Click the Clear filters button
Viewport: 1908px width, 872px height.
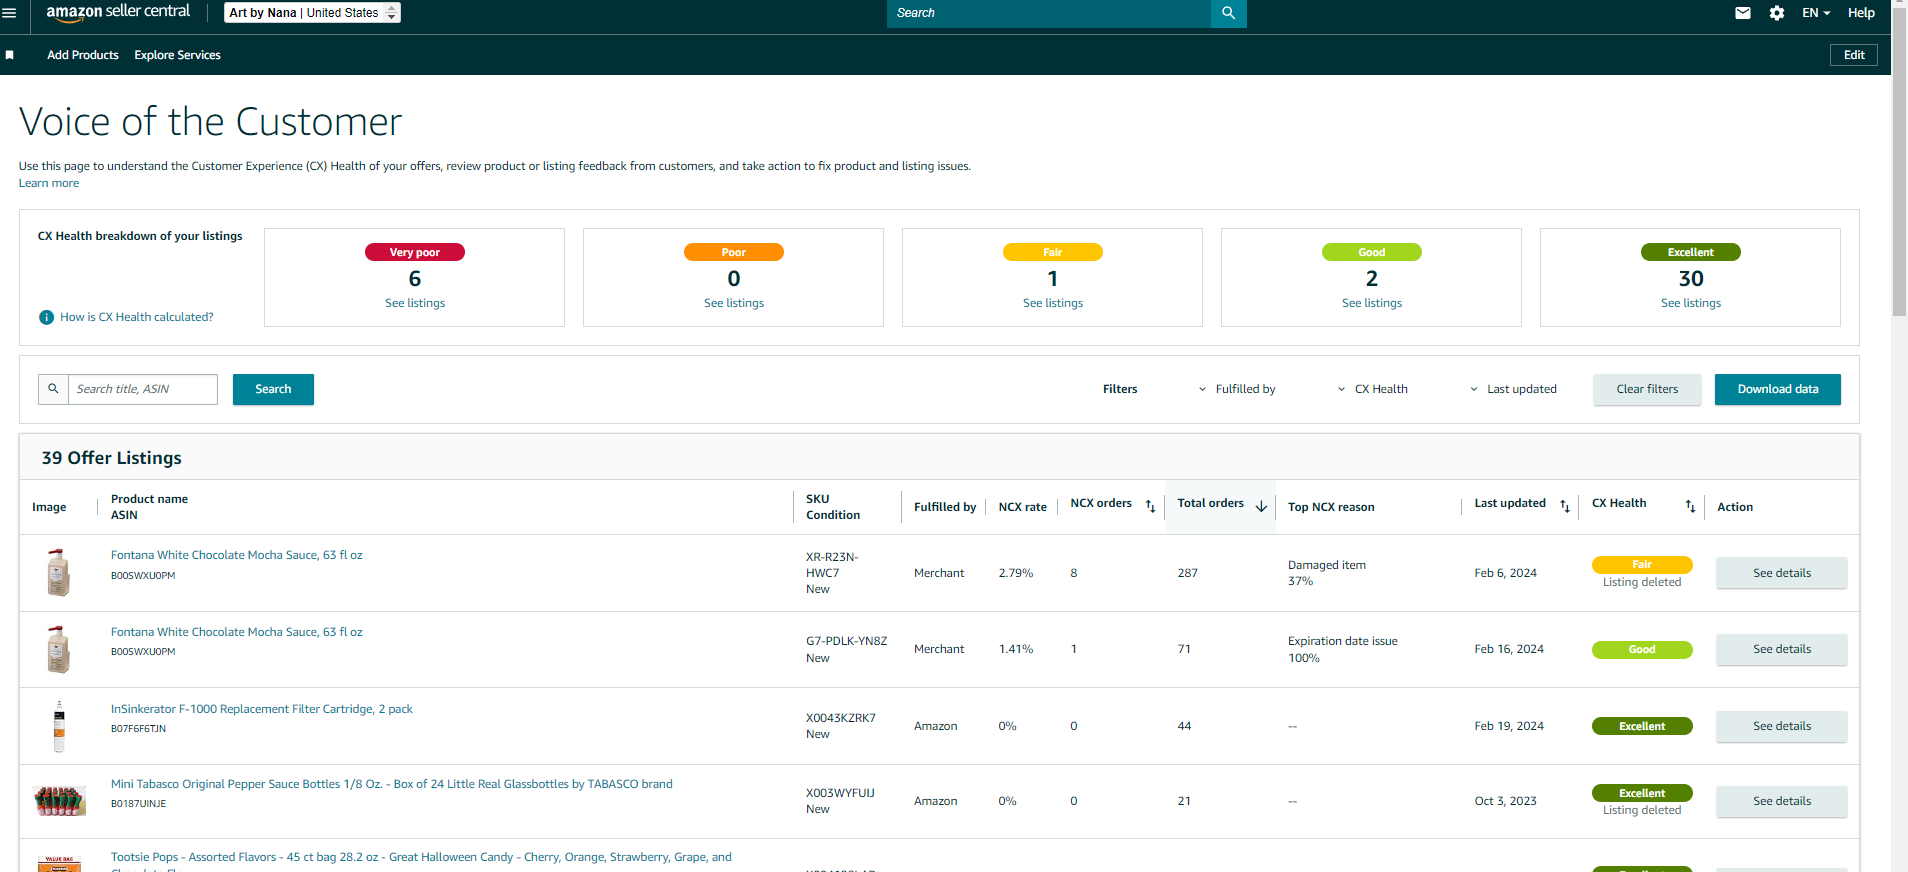(1647, 389)
